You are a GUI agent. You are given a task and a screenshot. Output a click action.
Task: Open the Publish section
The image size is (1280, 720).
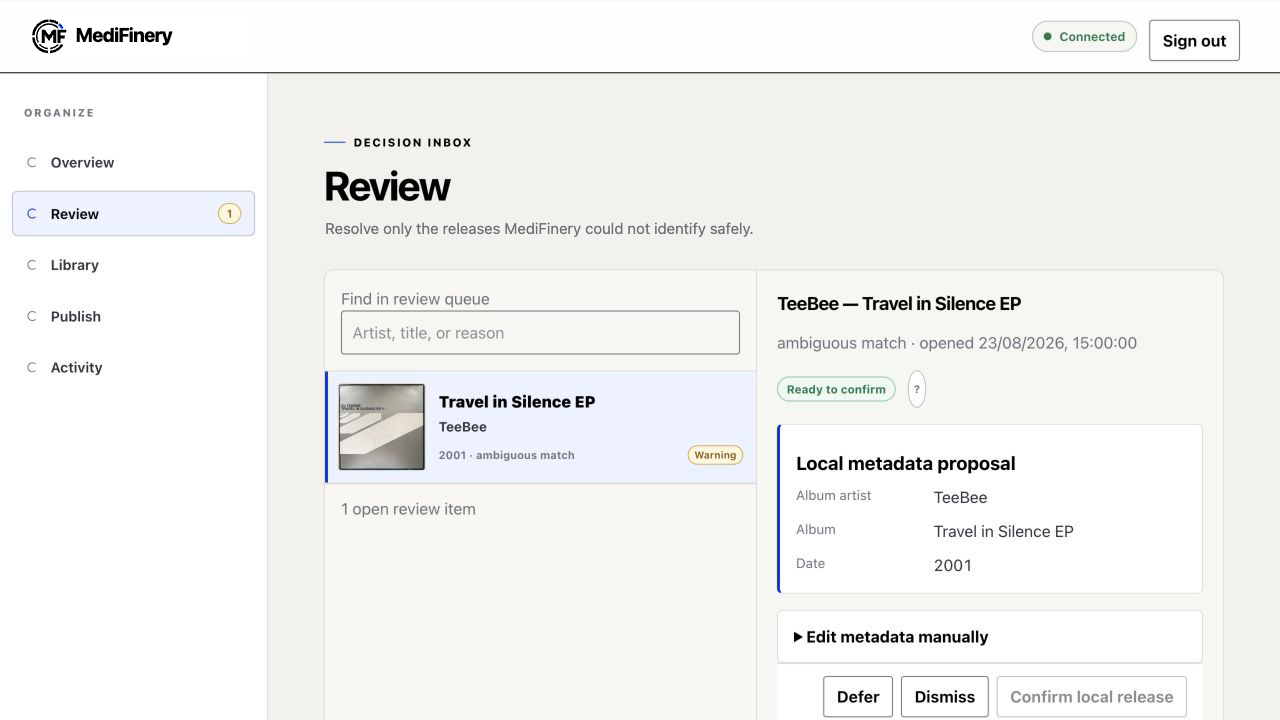click(x=133, y=316)
